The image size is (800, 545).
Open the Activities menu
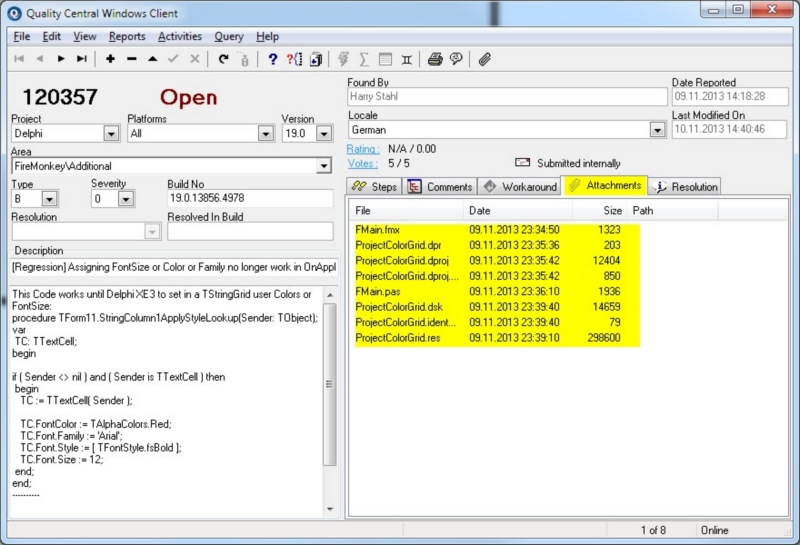[180, 37]
